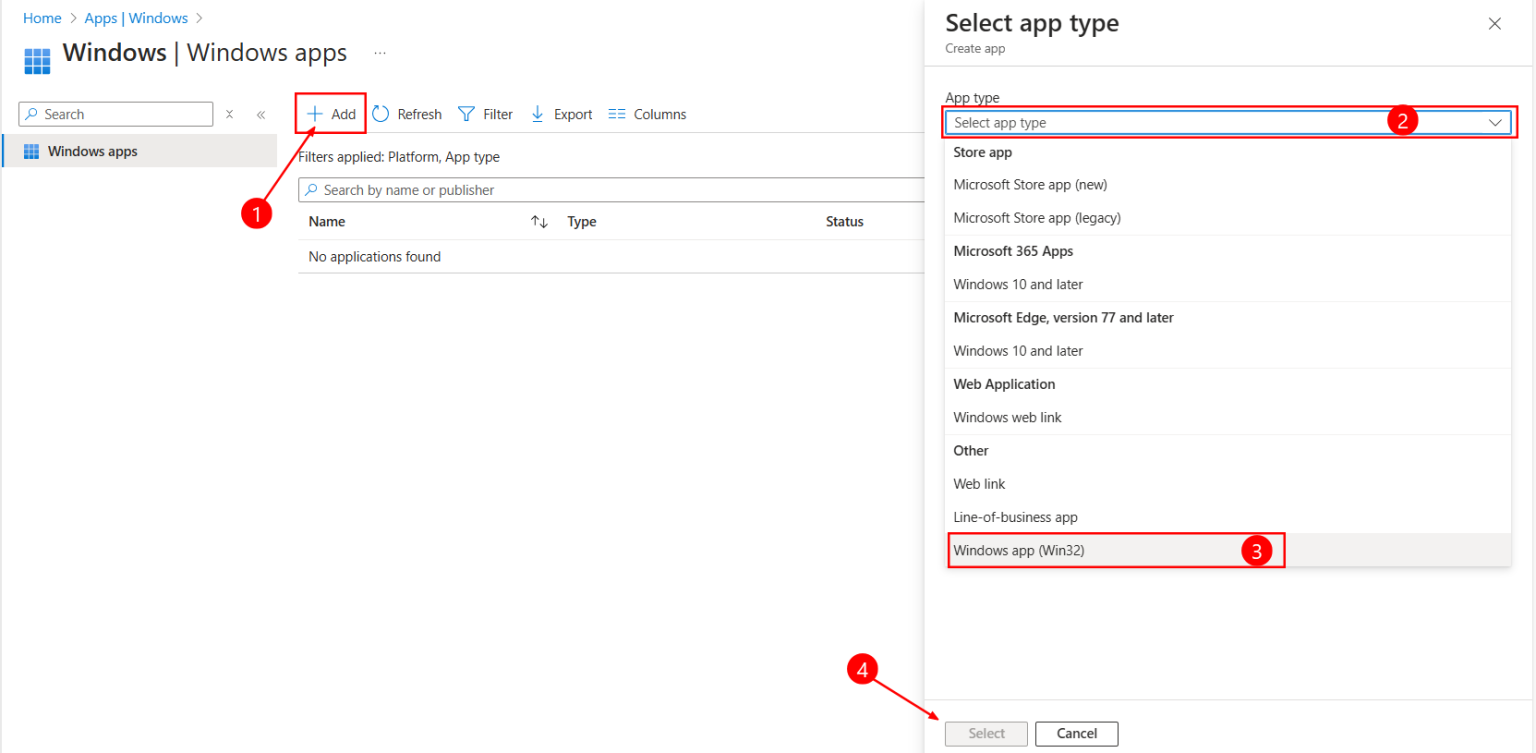
Task: Select the Windows apps item in the sidebar
Action: 93,150
